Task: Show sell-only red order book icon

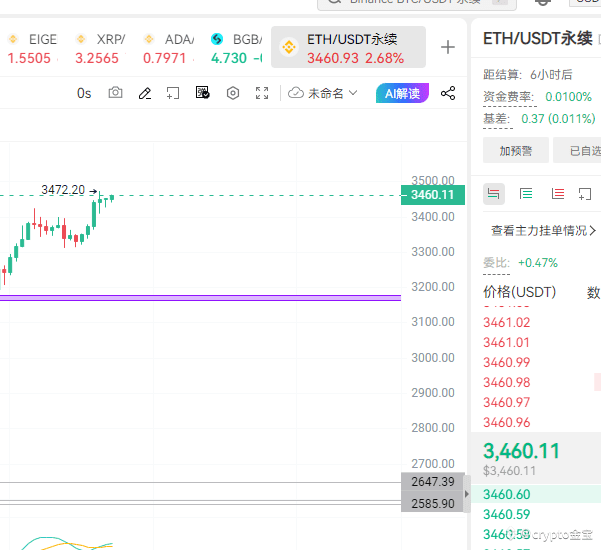Action: pos(558,194)
